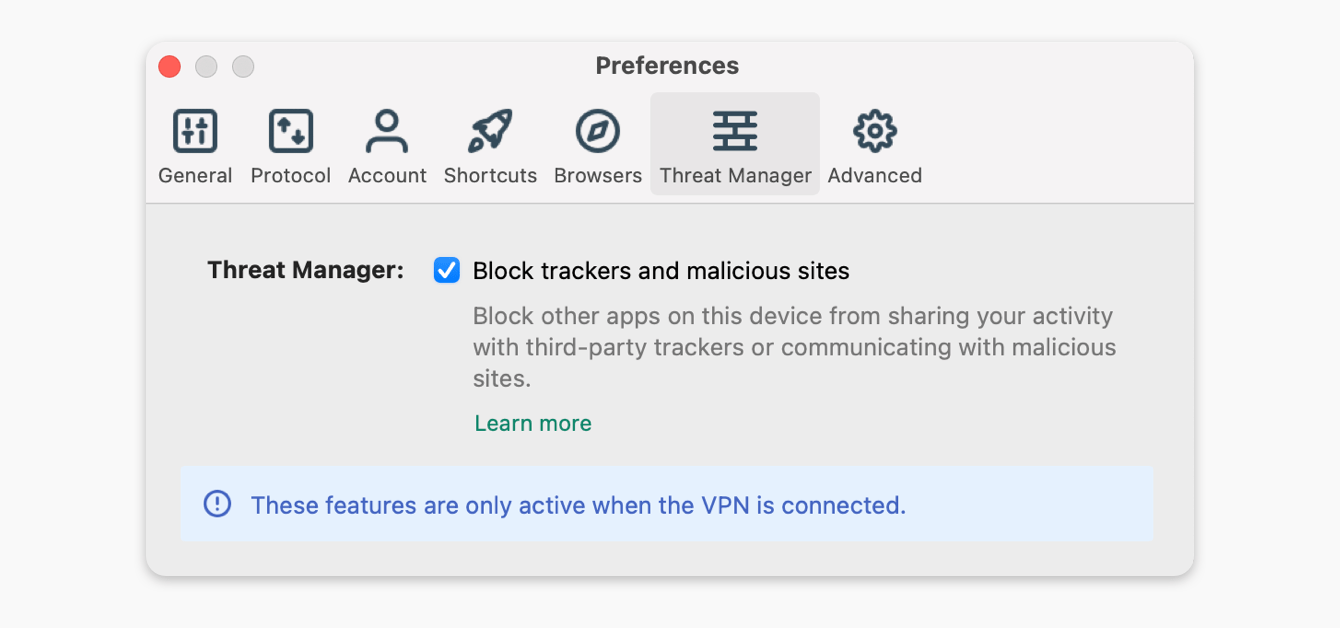Close the Preferences window
The width and height of the screenshot is (1340, 628).
click(169, 66)
